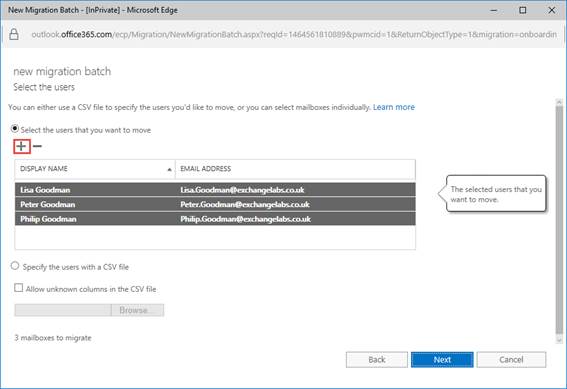Click the '3 mailboxes to migrate' text
567x389 pixels.
53,338
